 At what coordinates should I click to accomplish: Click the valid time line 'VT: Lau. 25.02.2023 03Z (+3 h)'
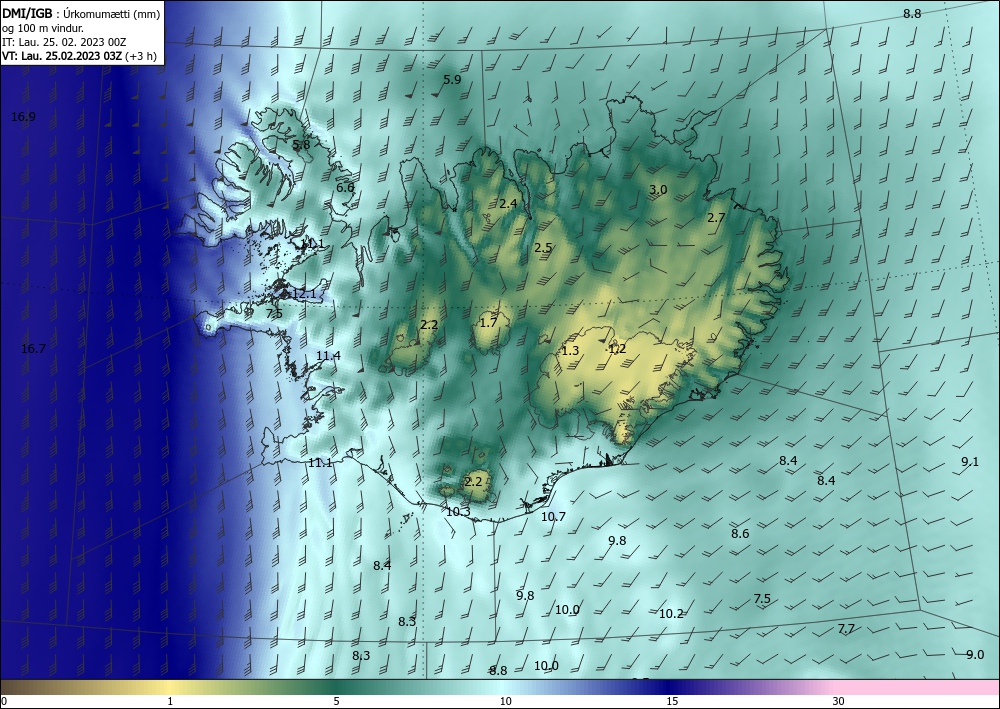click(x=79, y=56)
